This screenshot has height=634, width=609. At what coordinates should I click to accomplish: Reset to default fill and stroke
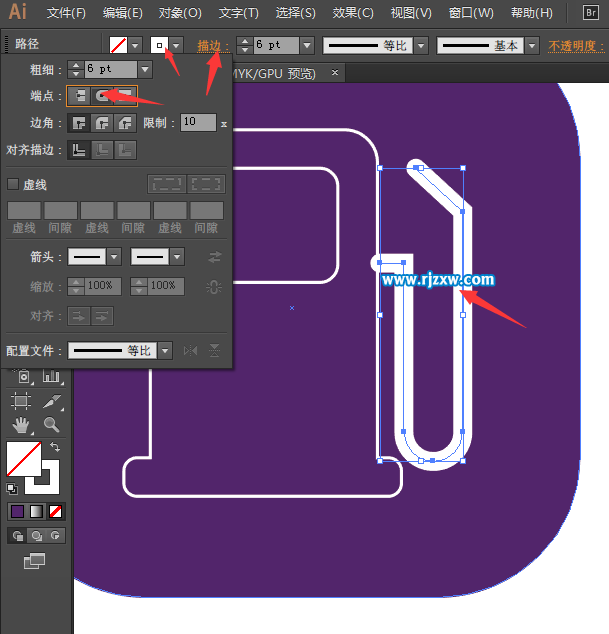tap(12, 489)
